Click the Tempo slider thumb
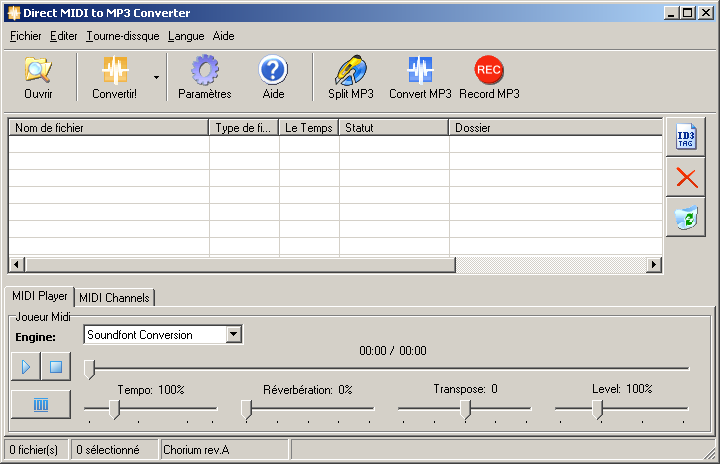 pos(114,409)
